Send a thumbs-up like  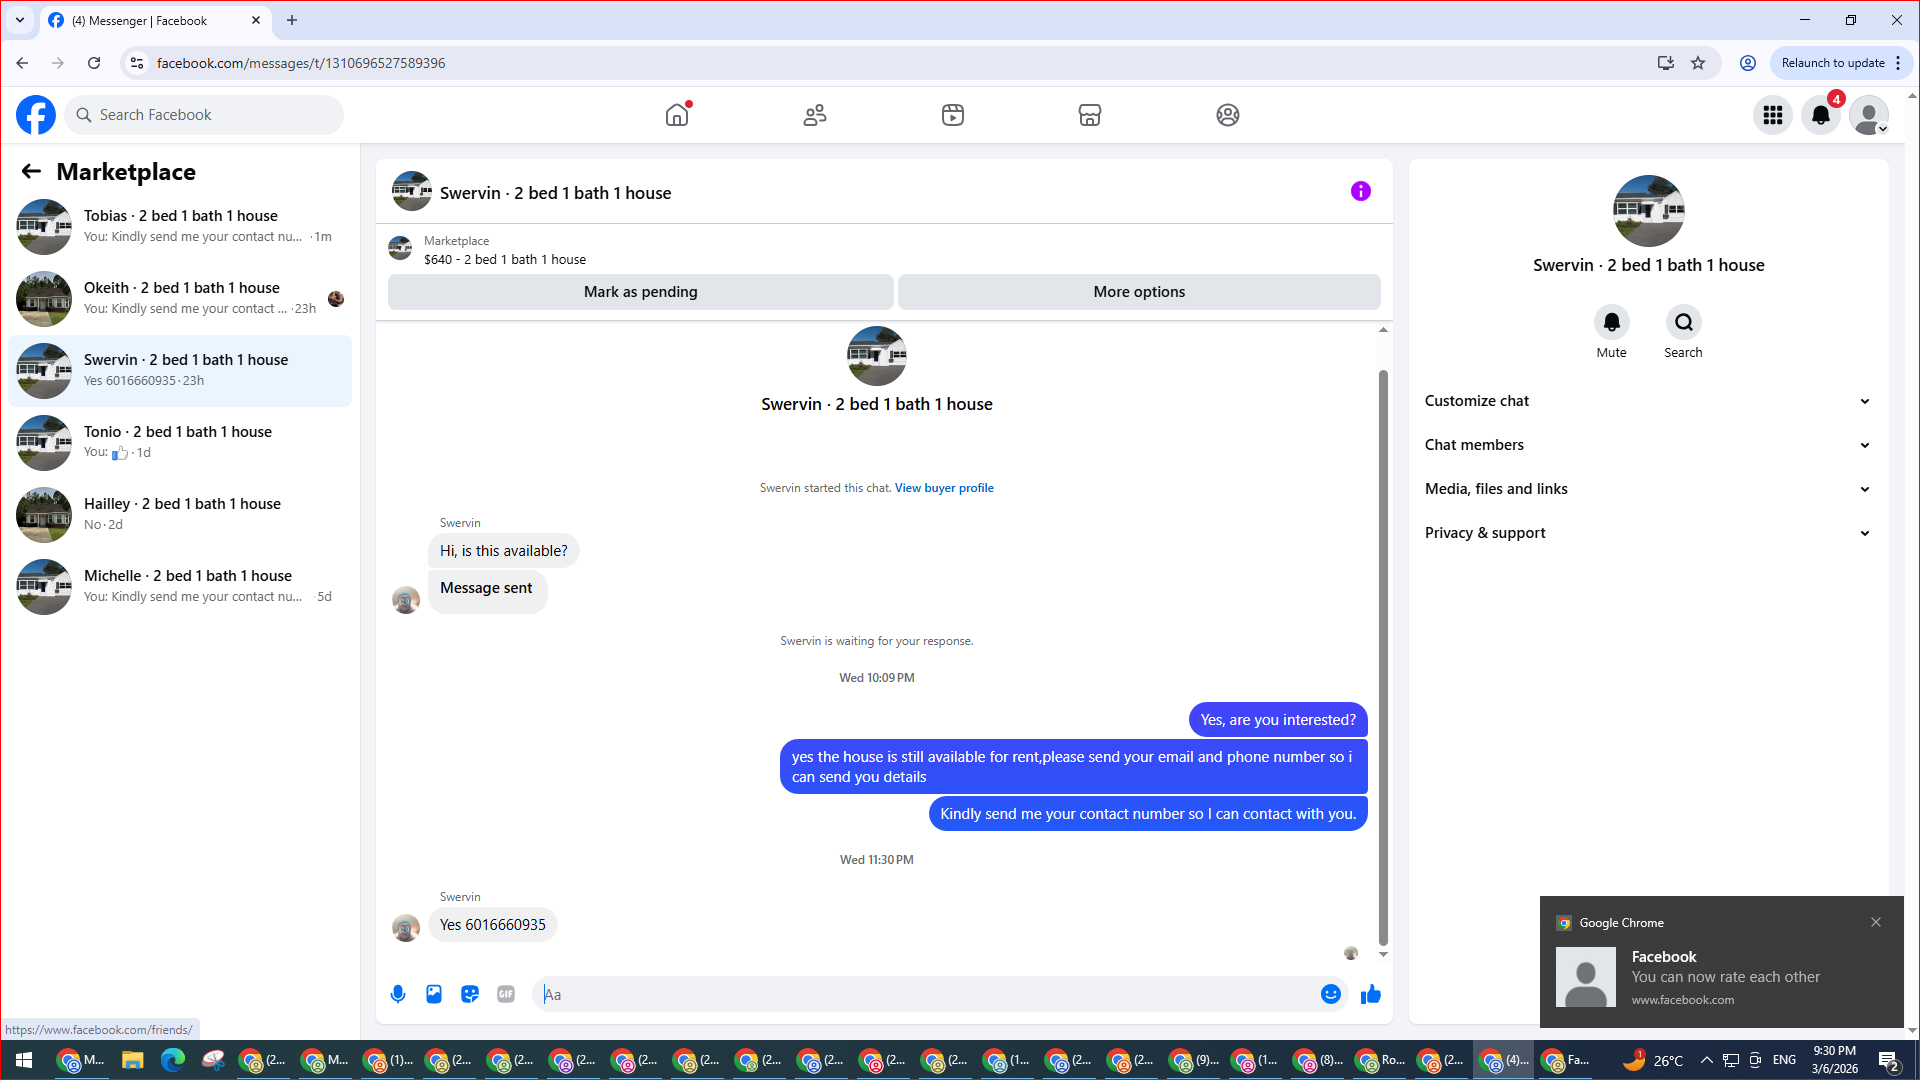[1371, 994]
